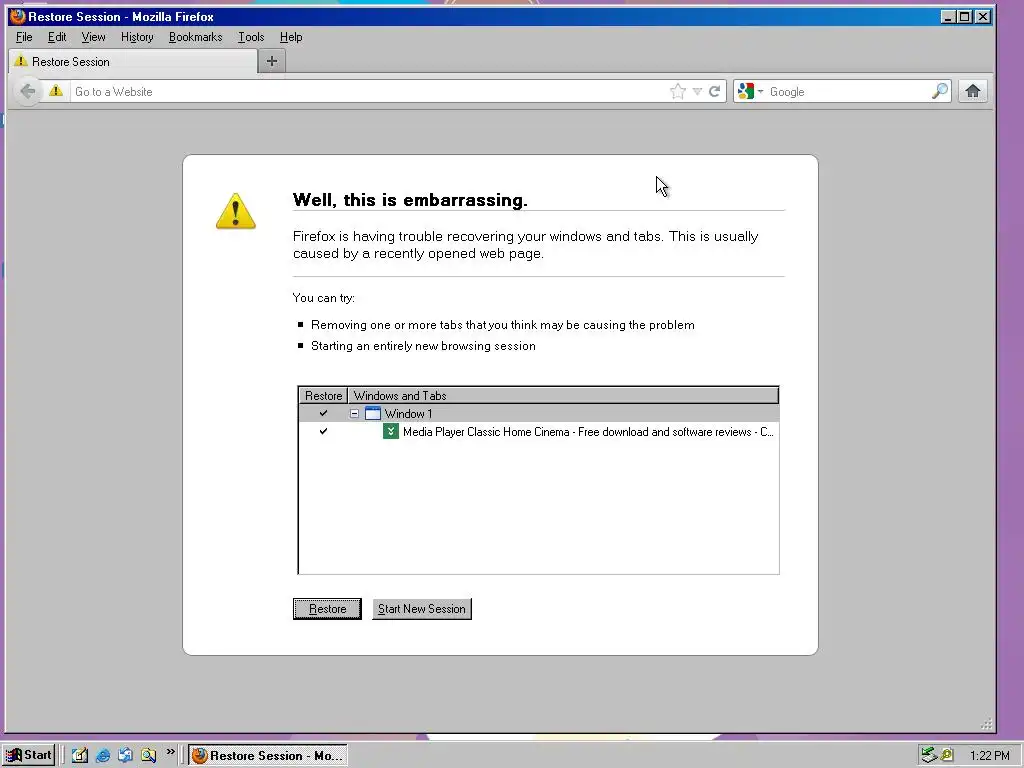
Task: Click the Show Desktop quick launch icon
Action: [x=80, y=755]
